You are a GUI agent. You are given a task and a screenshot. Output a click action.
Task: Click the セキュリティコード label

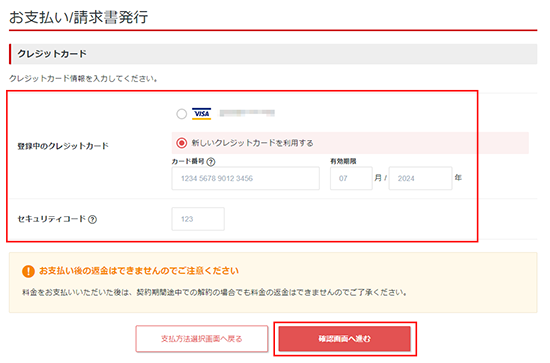coord(52,219)
